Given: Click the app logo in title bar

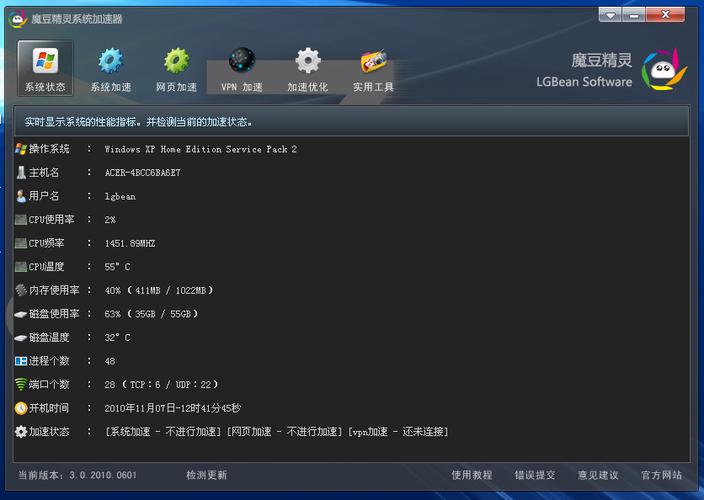Looking at the screenshot, I should pos(18,19).
